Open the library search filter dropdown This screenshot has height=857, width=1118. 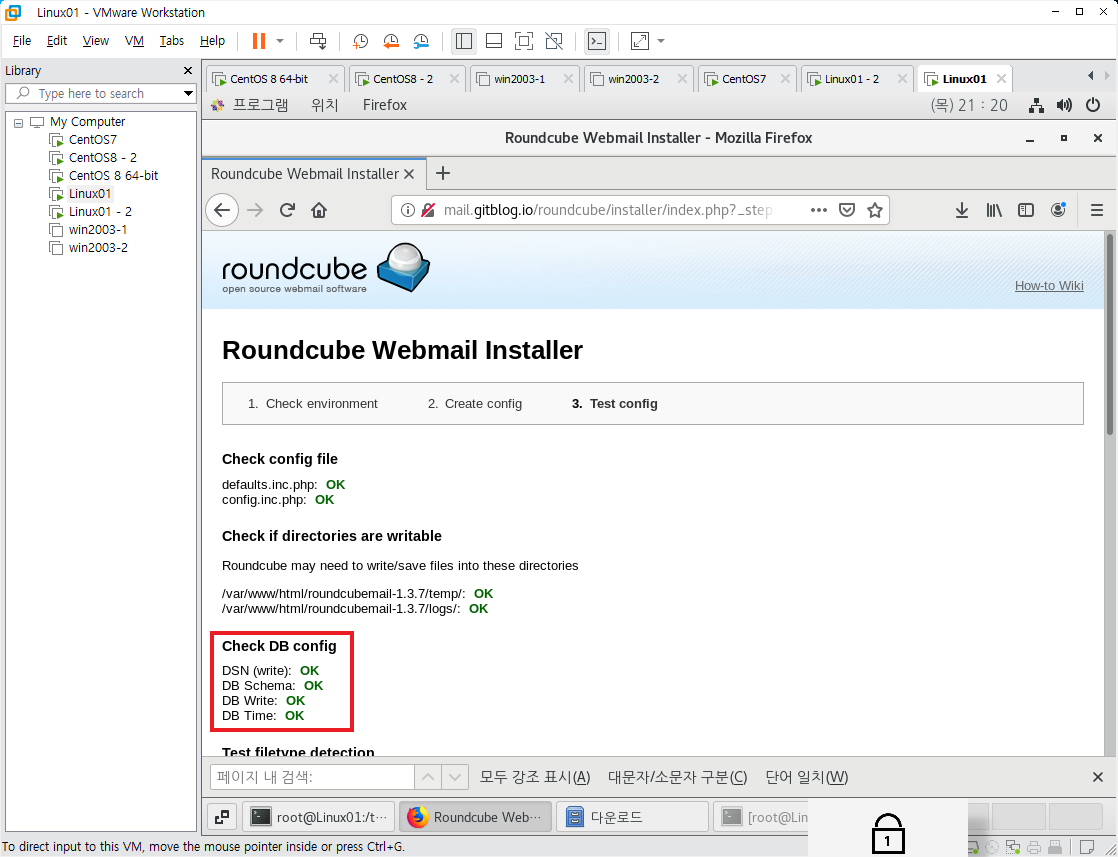(x=188, y=93)
